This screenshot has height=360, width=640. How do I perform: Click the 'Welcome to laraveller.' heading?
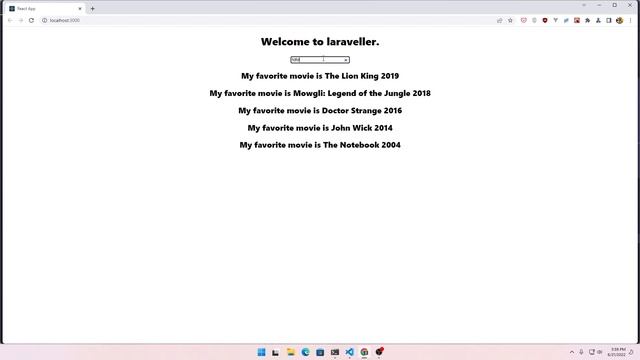tap(320, 42)
